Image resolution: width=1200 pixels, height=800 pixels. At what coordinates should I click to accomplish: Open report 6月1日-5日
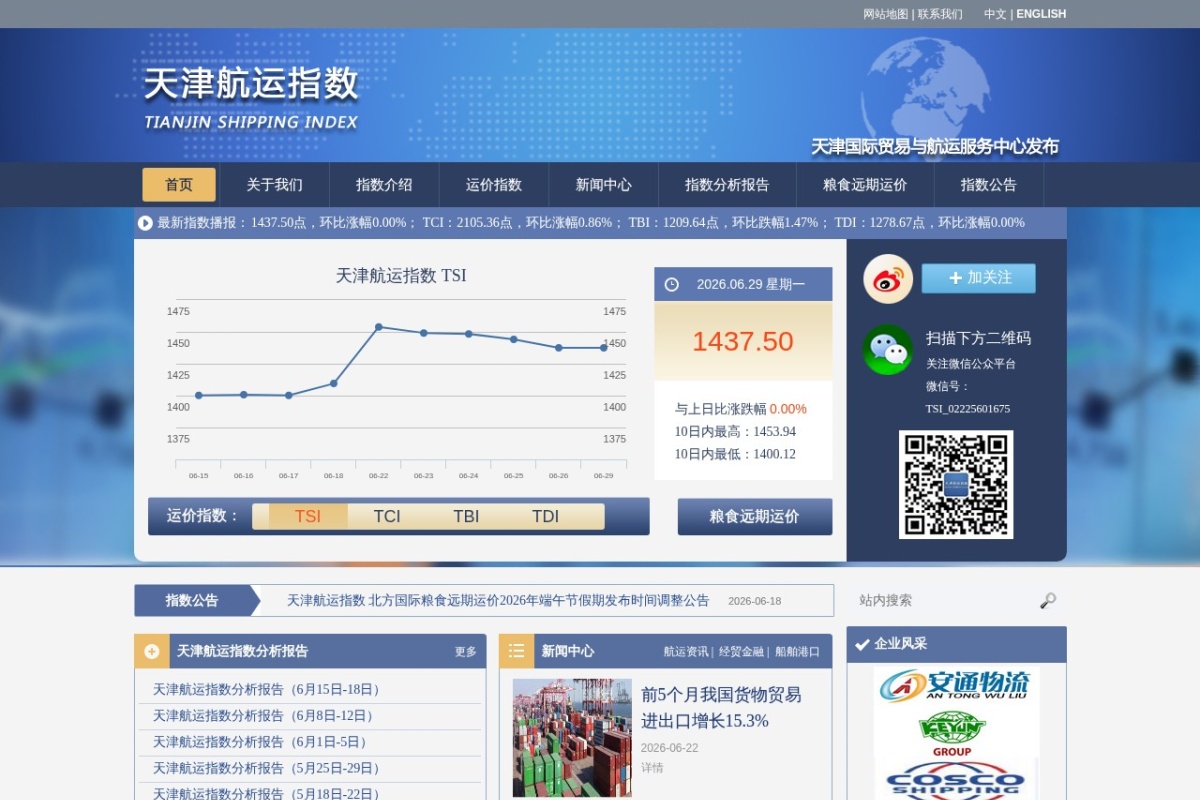pyautogui.click(x=263, y=742)
